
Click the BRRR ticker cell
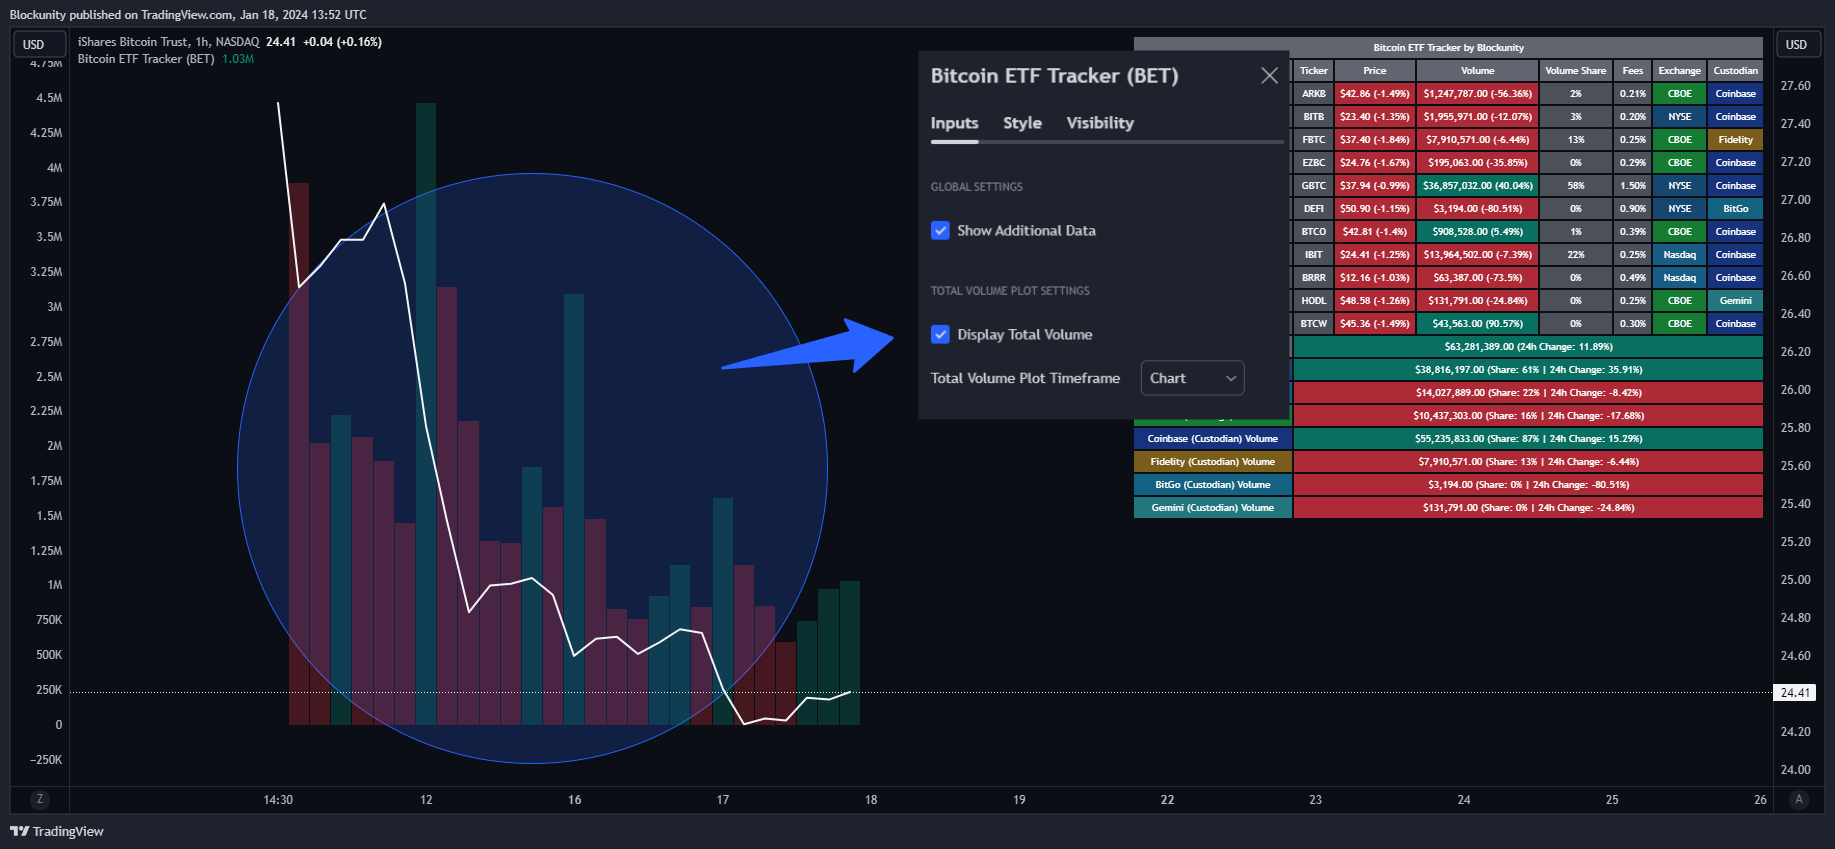tap(1314, 278)
